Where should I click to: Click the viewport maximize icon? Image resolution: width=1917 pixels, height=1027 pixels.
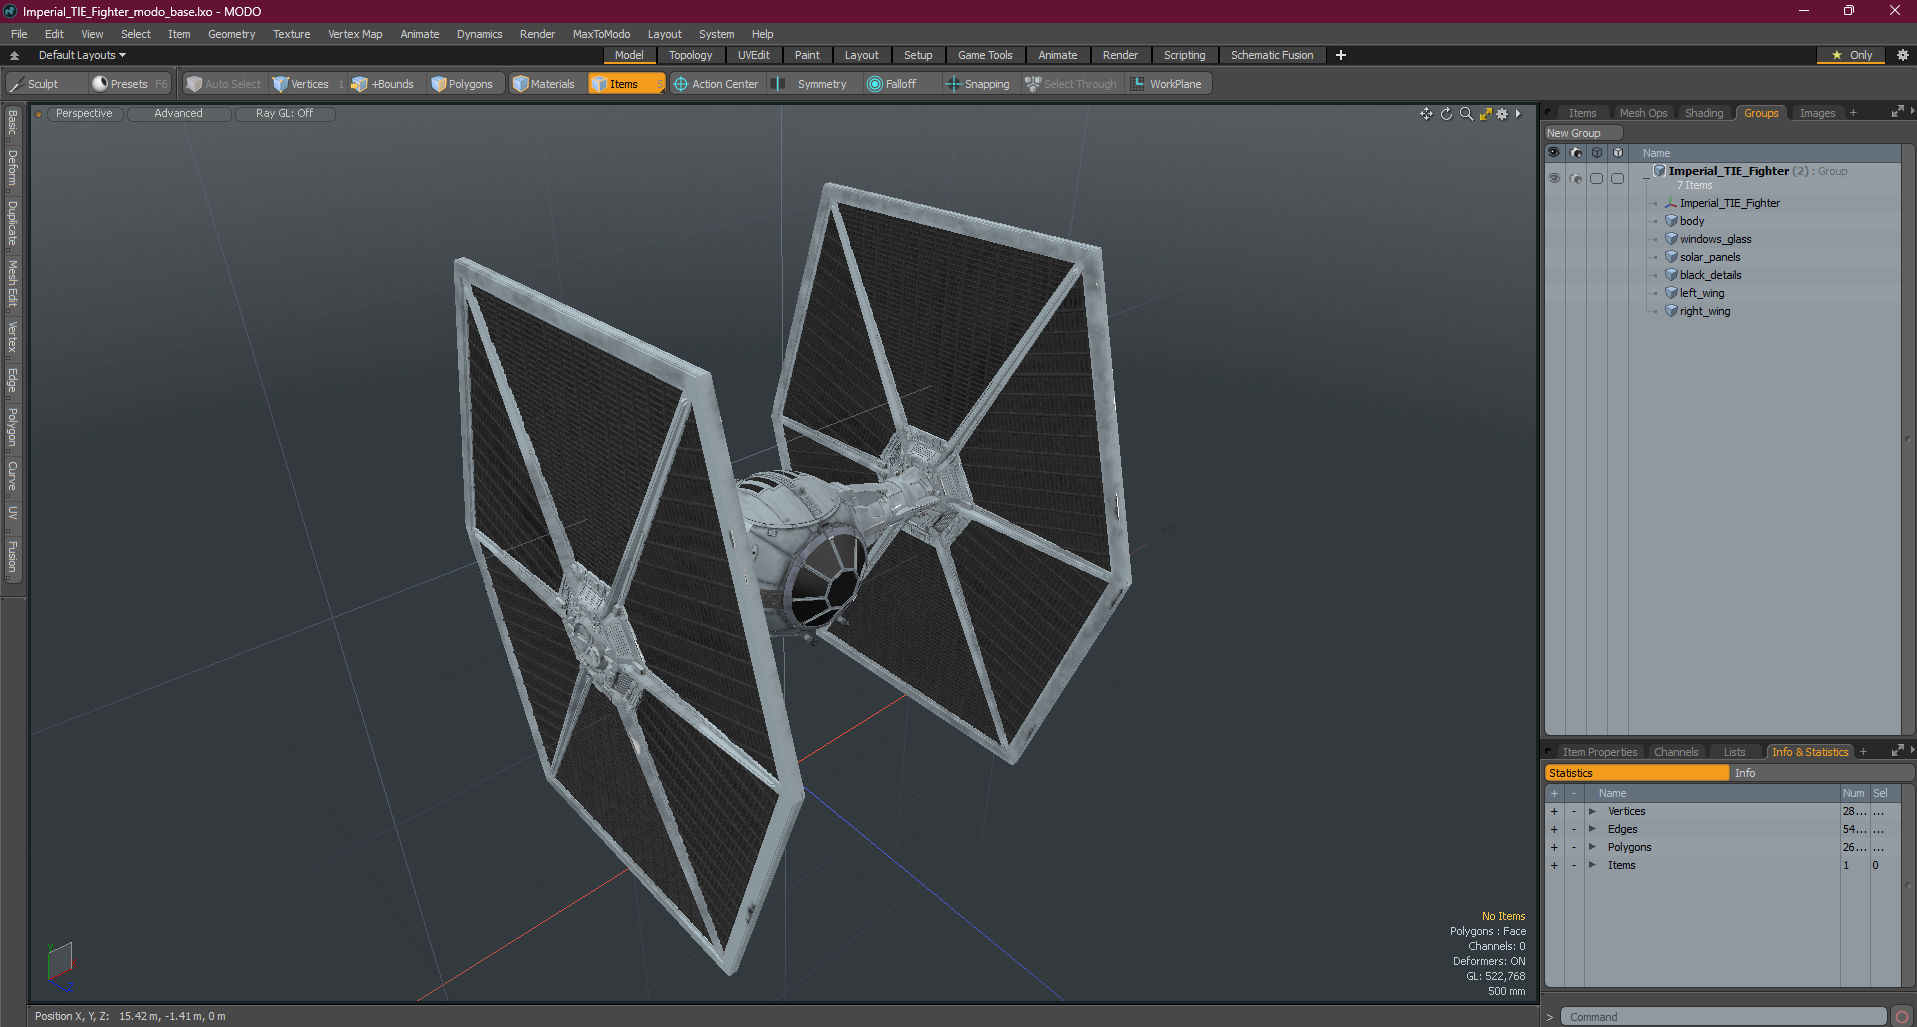[x=1485, y=114]
